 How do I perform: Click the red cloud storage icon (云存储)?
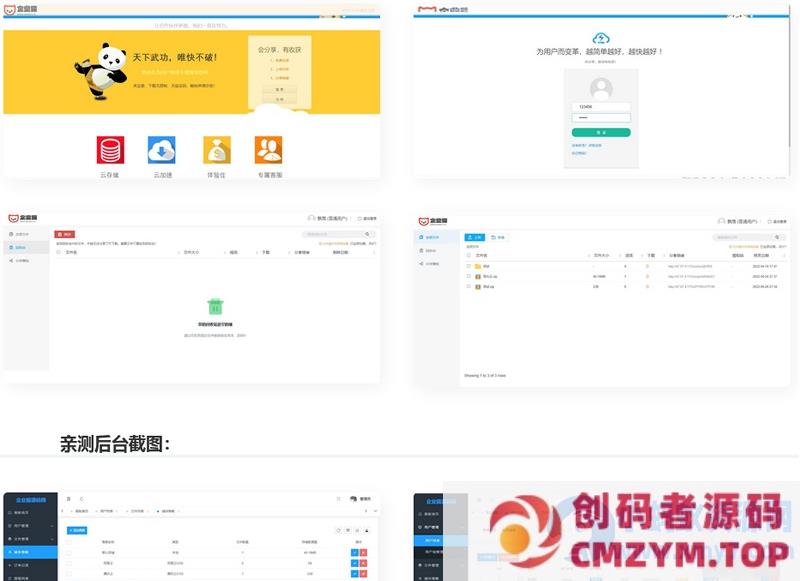[x=110, y=150]
